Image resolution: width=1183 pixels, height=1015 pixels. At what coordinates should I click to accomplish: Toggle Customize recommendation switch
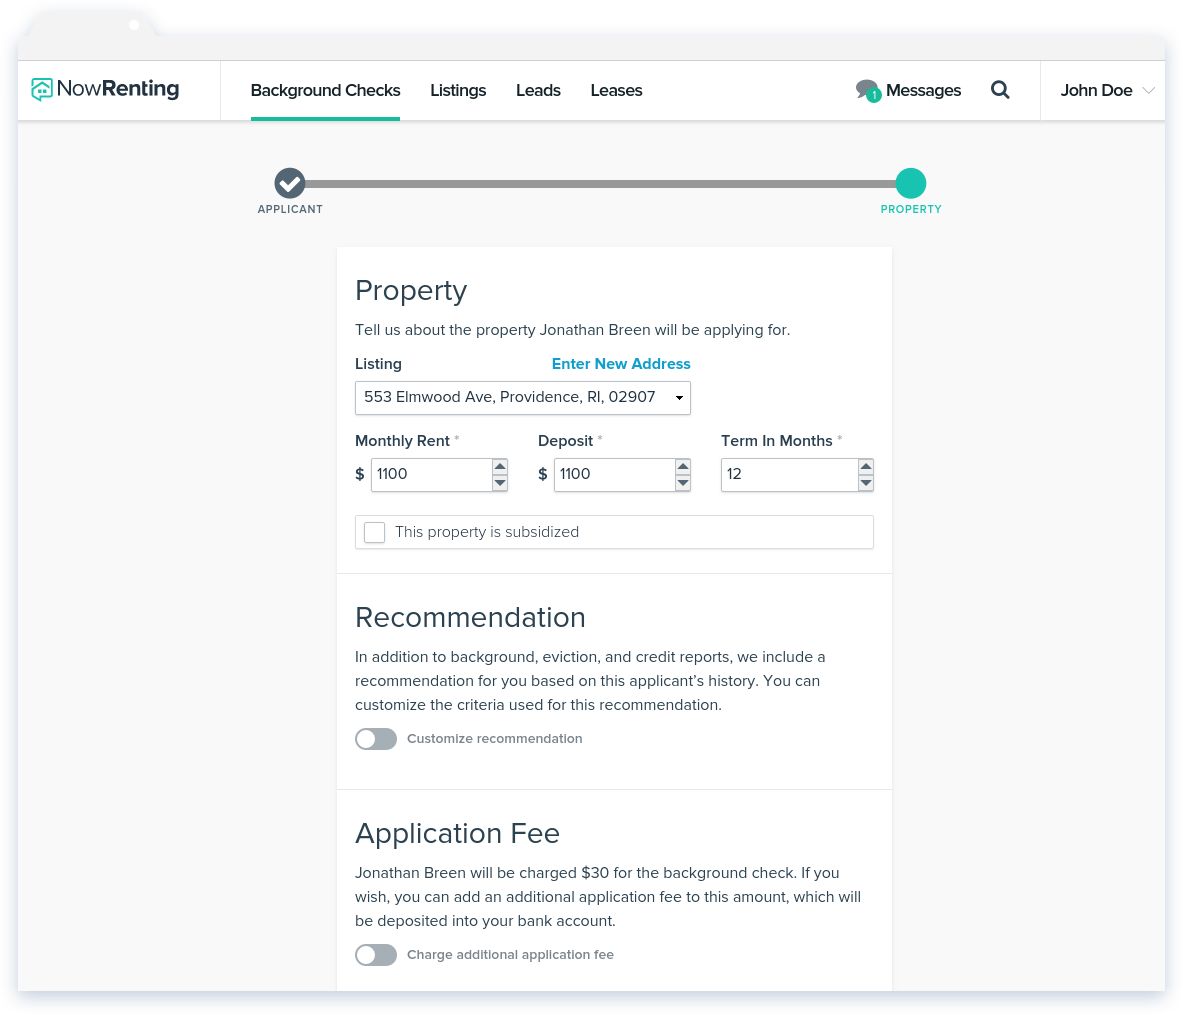click(376, 739)
